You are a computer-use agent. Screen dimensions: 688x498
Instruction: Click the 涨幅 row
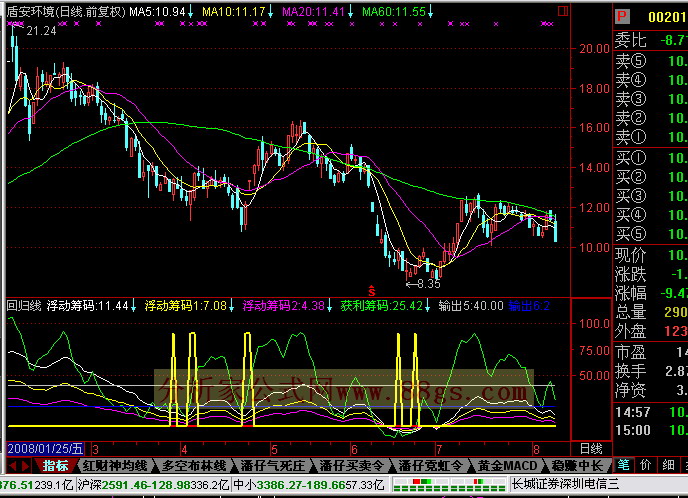[x=651, y=293]
